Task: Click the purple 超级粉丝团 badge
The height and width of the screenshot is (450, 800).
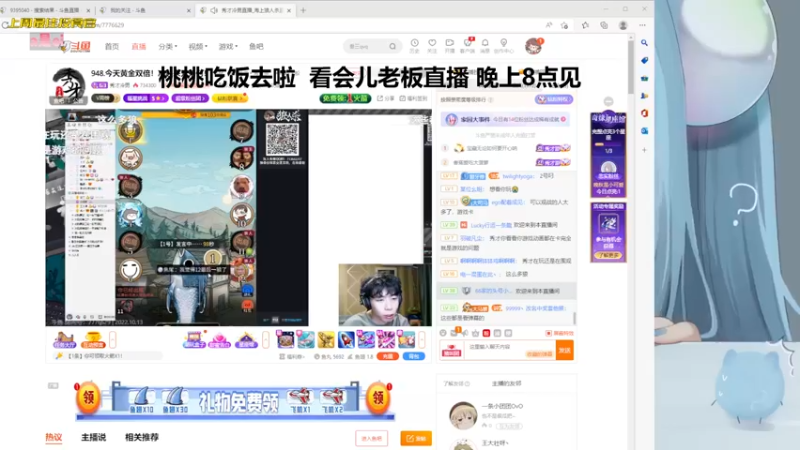Action: (x=190, y=98)
